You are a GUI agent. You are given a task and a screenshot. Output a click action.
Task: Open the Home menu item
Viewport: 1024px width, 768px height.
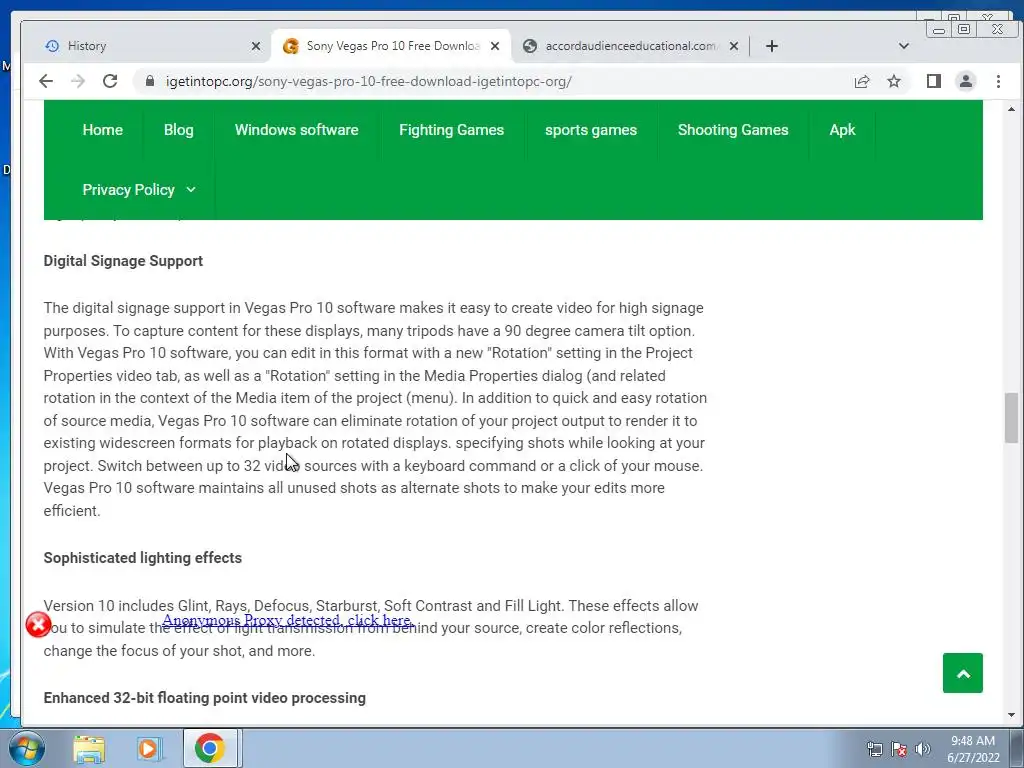[x=103, y=130]
